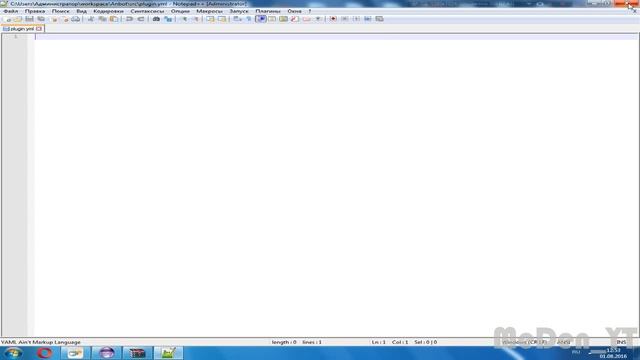
Task: Toggle synchronized vertical scrolling
Action: 210,19
